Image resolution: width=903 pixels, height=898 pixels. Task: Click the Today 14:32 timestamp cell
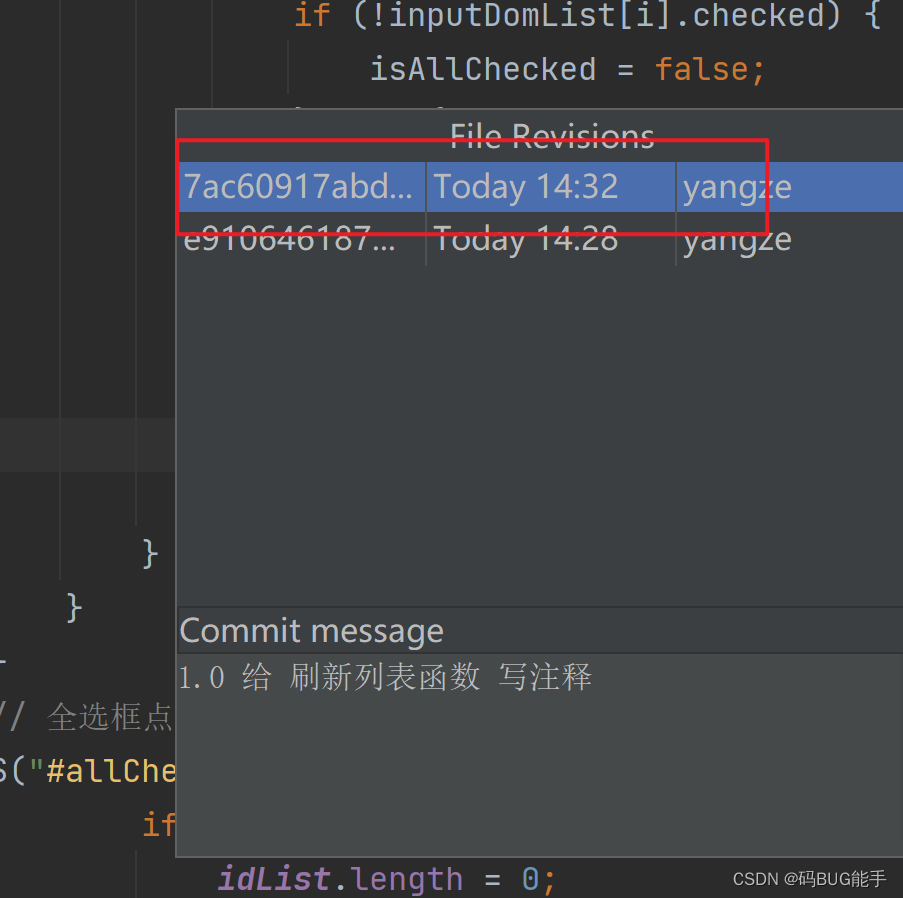point(525,187)
